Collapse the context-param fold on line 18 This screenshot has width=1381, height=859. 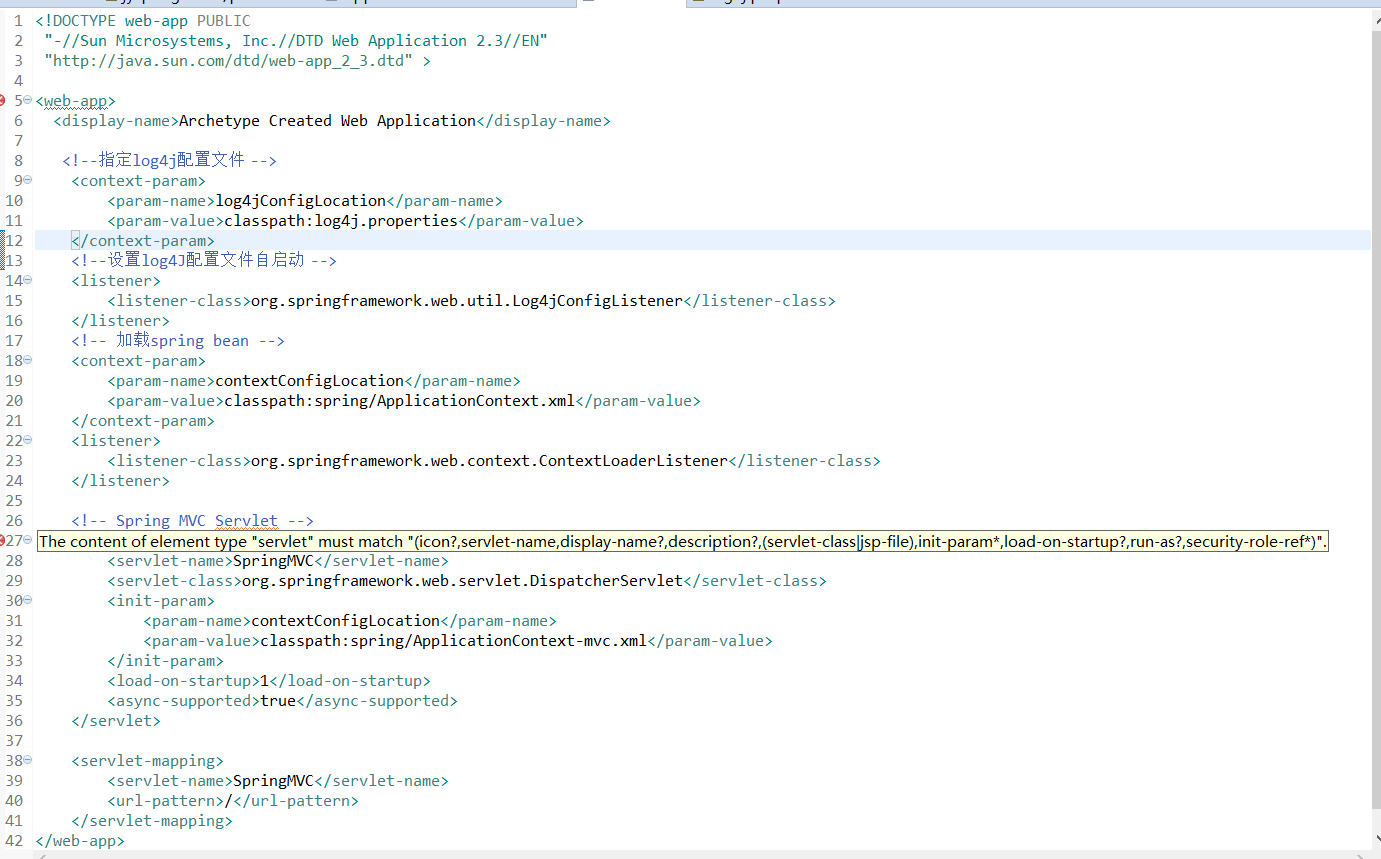(x=27, y=360)
